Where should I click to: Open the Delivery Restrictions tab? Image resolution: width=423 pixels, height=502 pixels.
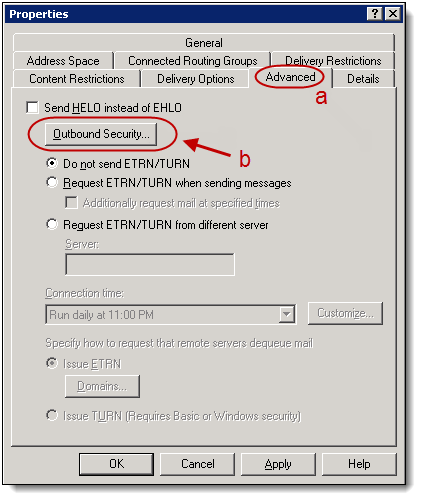pyautogui.click(x=333, y=61)
